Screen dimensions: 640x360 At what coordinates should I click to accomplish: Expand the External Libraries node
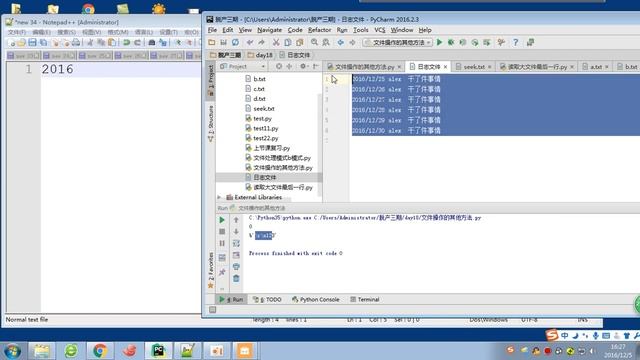click(219, 197)
